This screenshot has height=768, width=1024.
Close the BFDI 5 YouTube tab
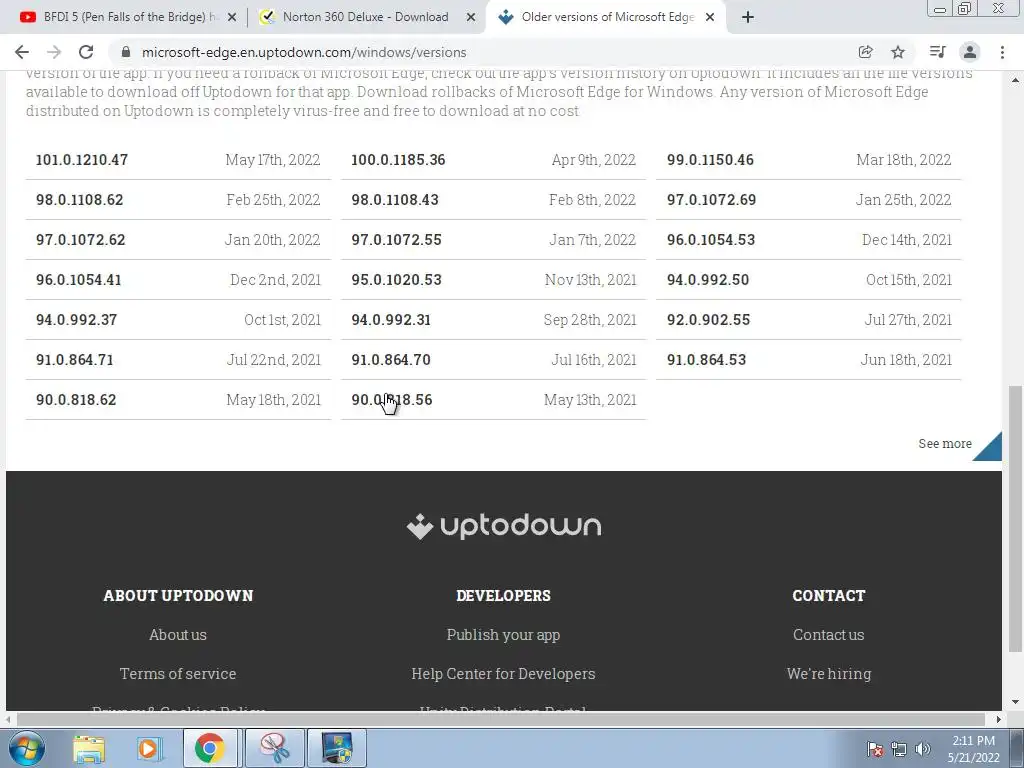[x=231, y=17]
